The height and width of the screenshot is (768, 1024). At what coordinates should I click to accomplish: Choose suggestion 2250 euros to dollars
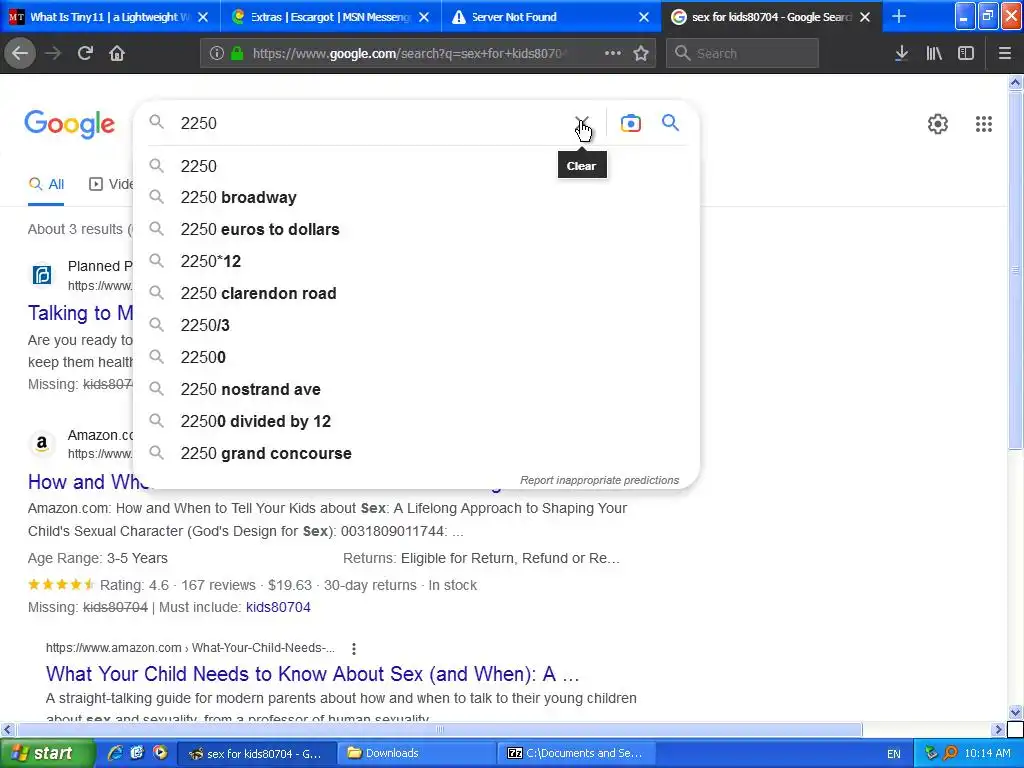[x=416, y=229]
